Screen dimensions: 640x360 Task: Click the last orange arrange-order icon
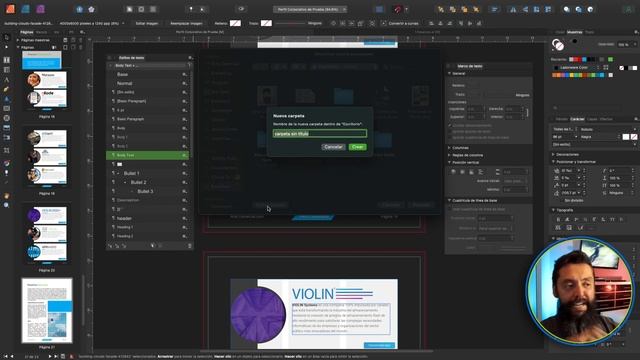[476, 9]
